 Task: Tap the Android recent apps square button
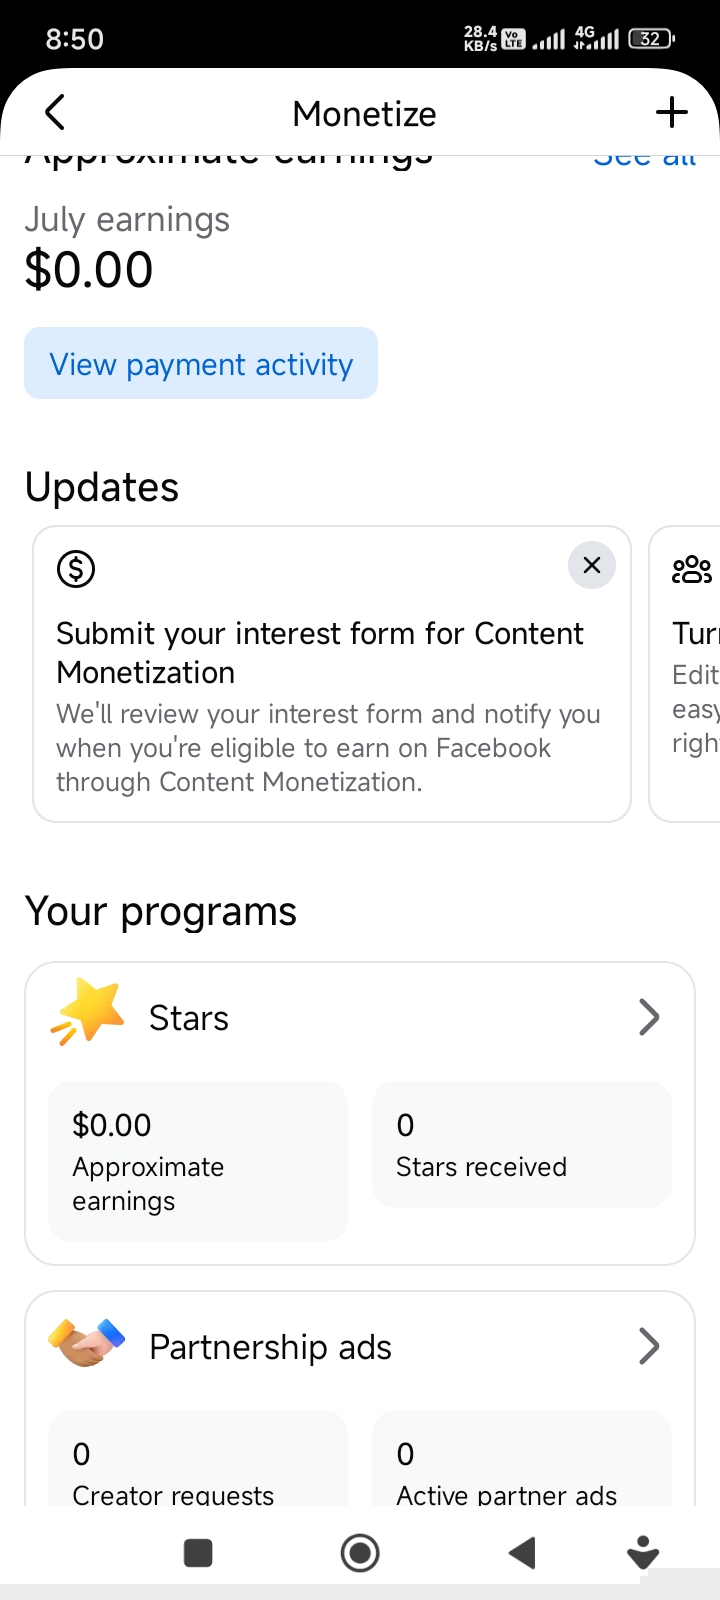(x=198, y=1553)
